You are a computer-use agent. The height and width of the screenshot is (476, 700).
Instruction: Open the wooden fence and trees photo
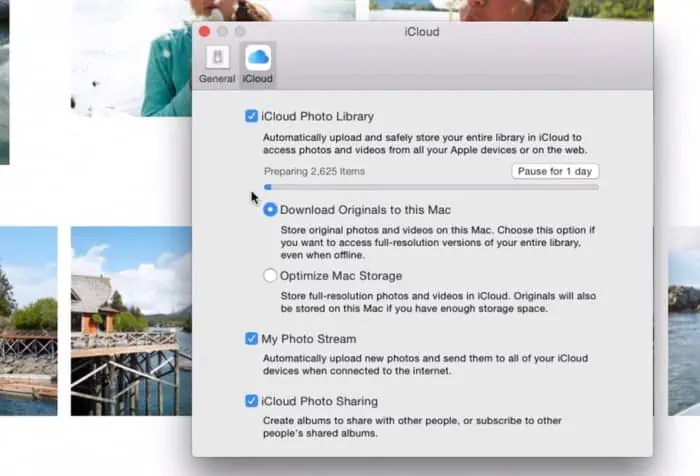29,321
